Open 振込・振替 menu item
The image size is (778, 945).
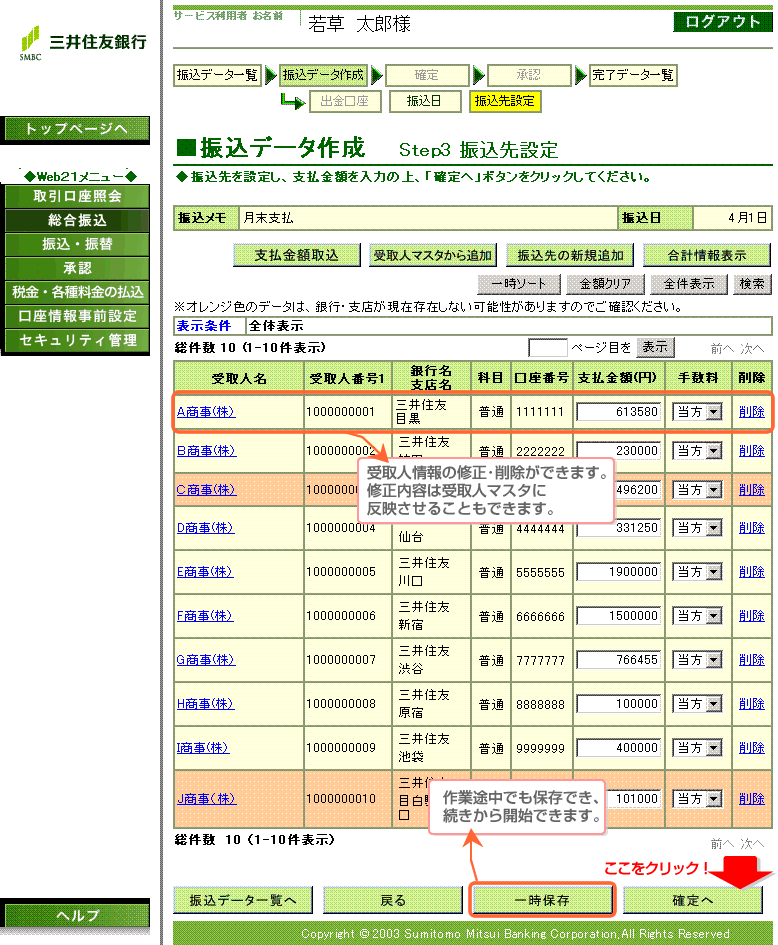pyautogui.click(x=77, y=244)
